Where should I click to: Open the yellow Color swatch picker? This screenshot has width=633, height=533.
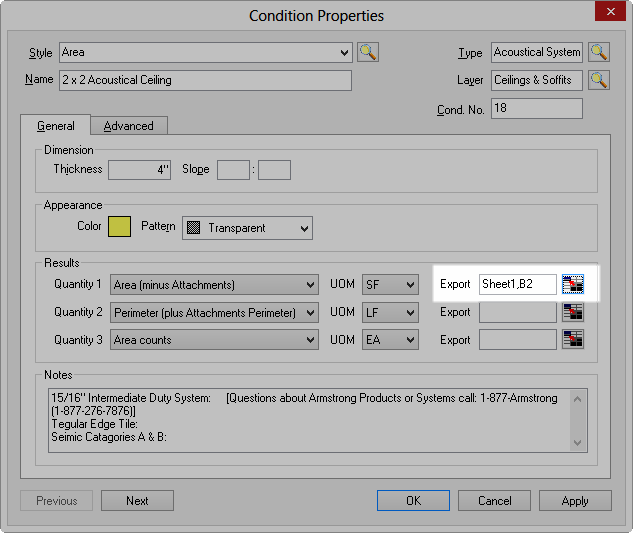(x=119, y=227)
